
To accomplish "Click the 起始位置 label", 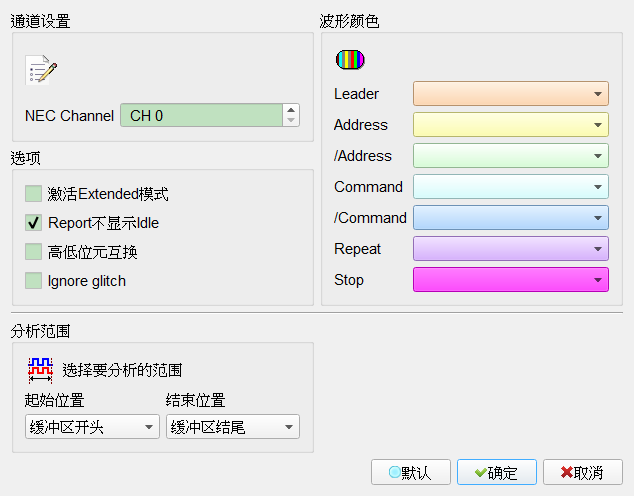I will pyautogui.click(x=55, y=400).
